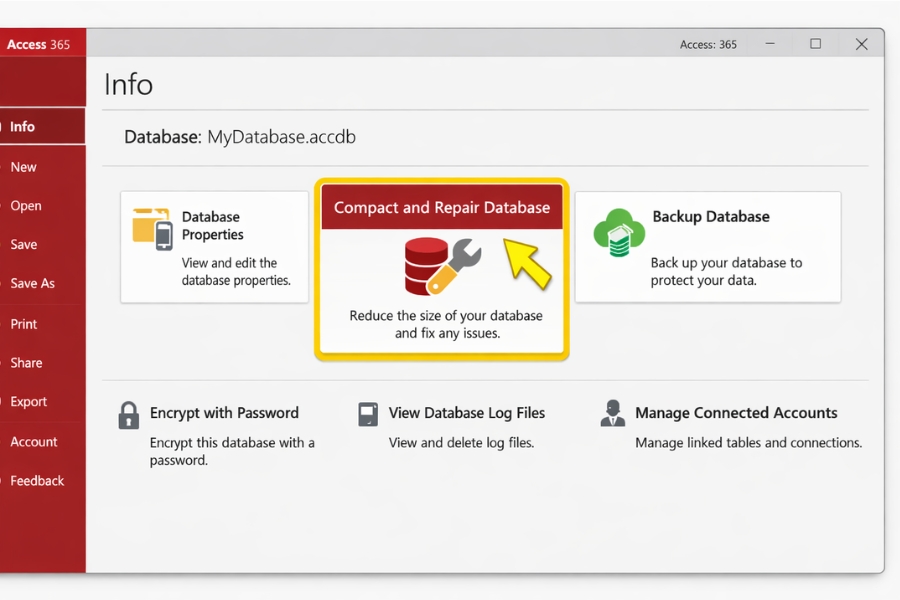Open Feedback in the sidebar

pos(37,481)
